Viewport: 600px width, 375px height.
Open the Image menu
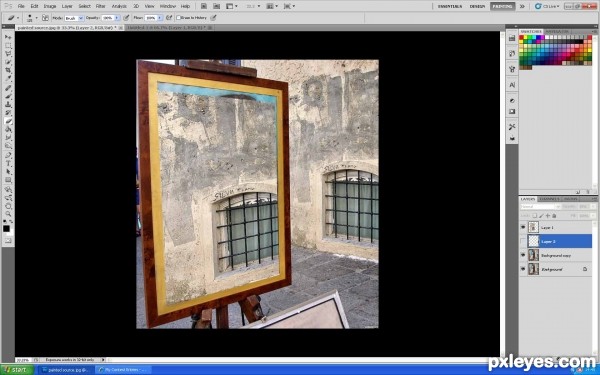pyautogui.click(x=50, y=6)
